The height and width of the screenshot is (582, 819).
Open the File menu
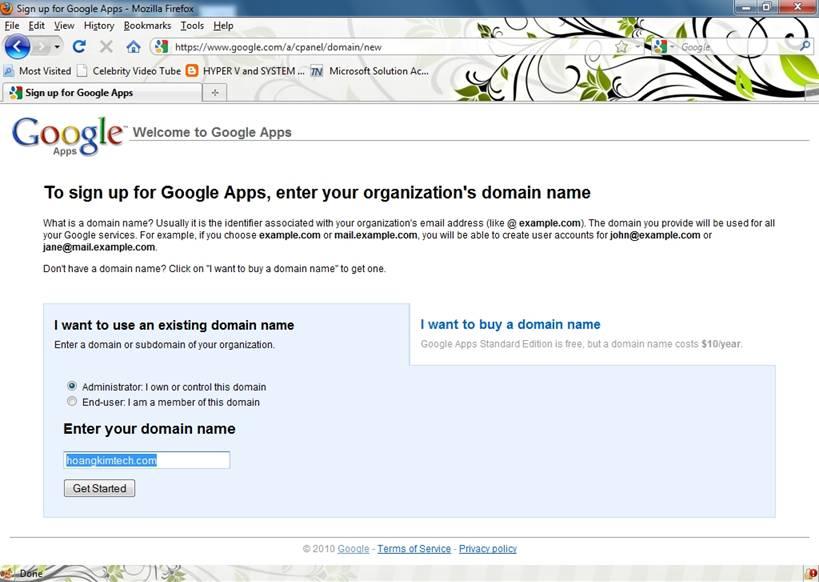(x=12, y=26)
